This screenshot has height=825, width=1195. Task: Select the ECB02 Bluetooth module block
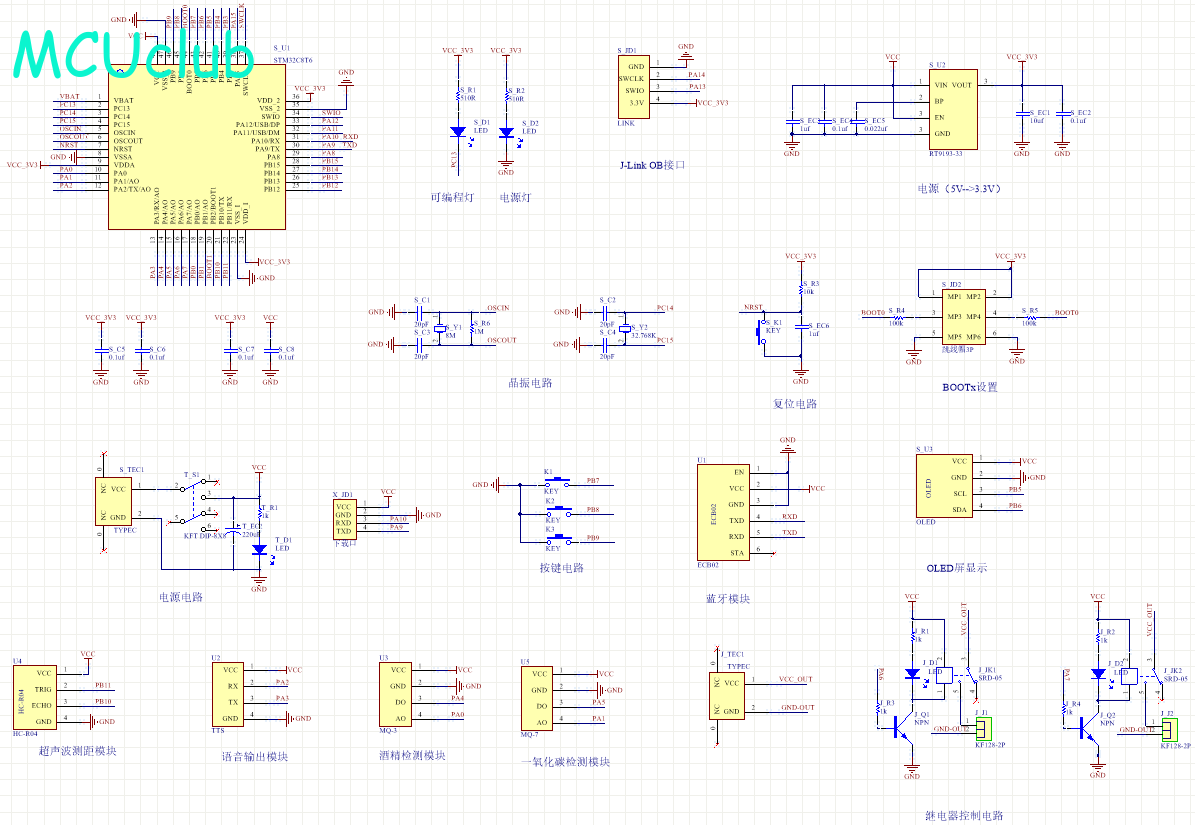pos(723,512)
